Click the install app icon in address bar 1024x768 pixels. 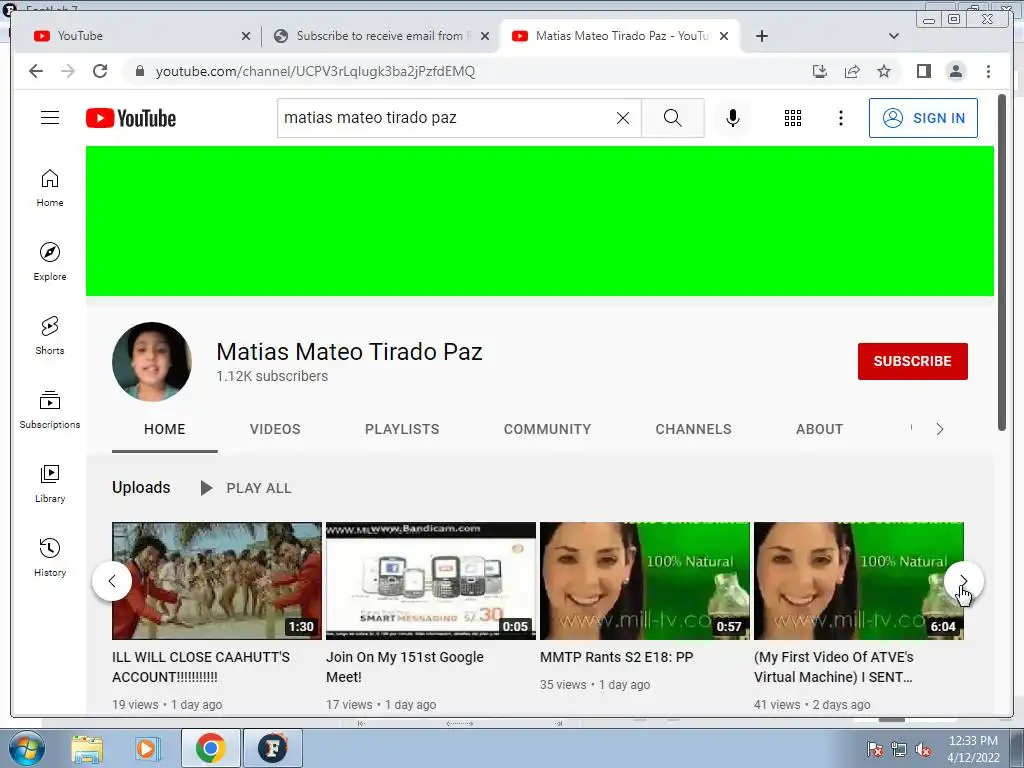pos(820,71)
